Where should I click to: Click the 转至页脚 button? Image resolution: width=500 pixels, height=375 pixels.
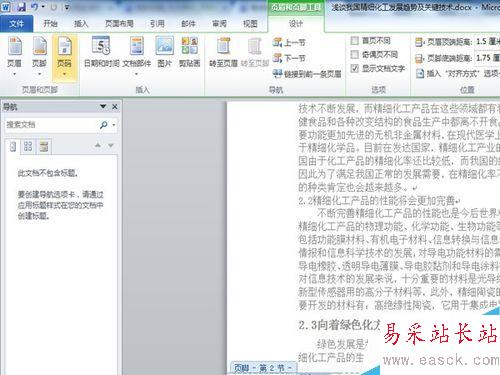coord(255,52)
